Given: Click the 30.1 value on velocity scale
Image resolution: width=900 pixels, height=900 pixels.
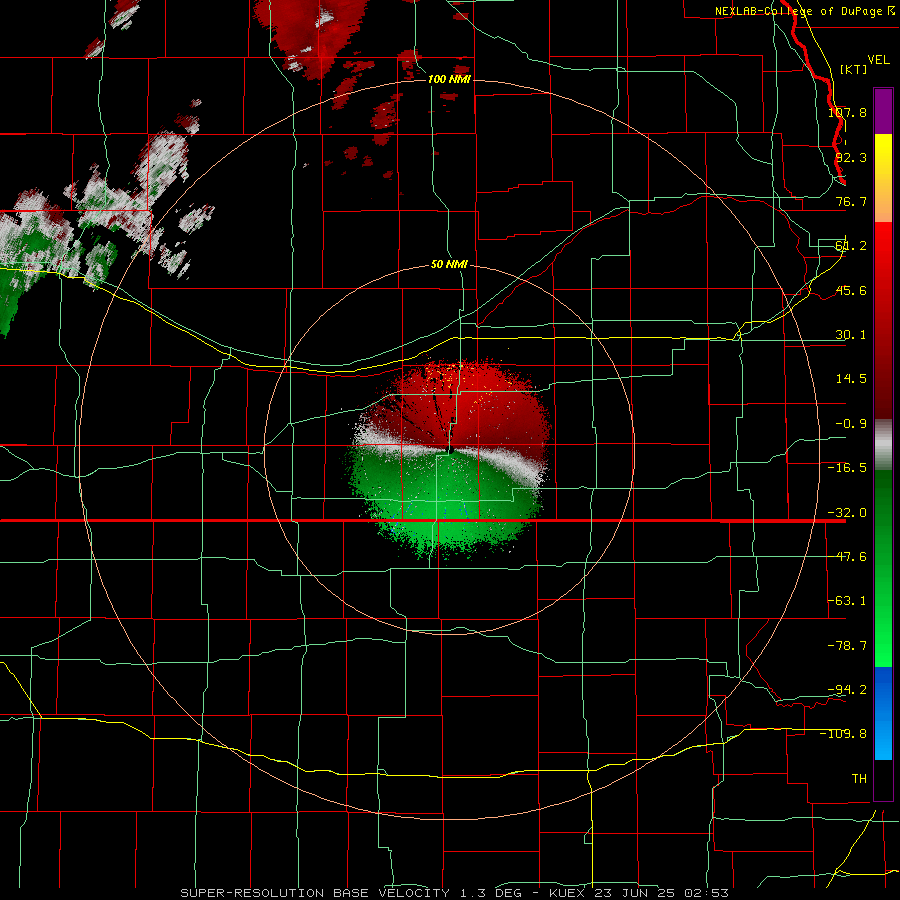Looking at the screenshot, I should 851,335.
